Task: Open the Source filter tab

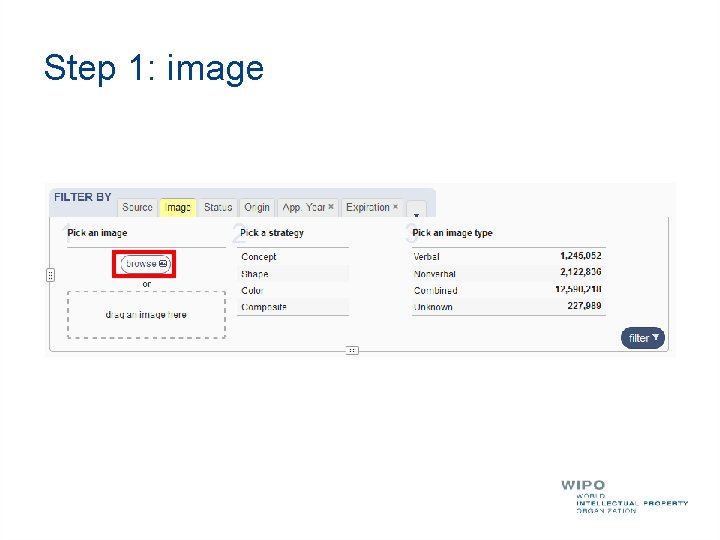Action: point(137,208)
